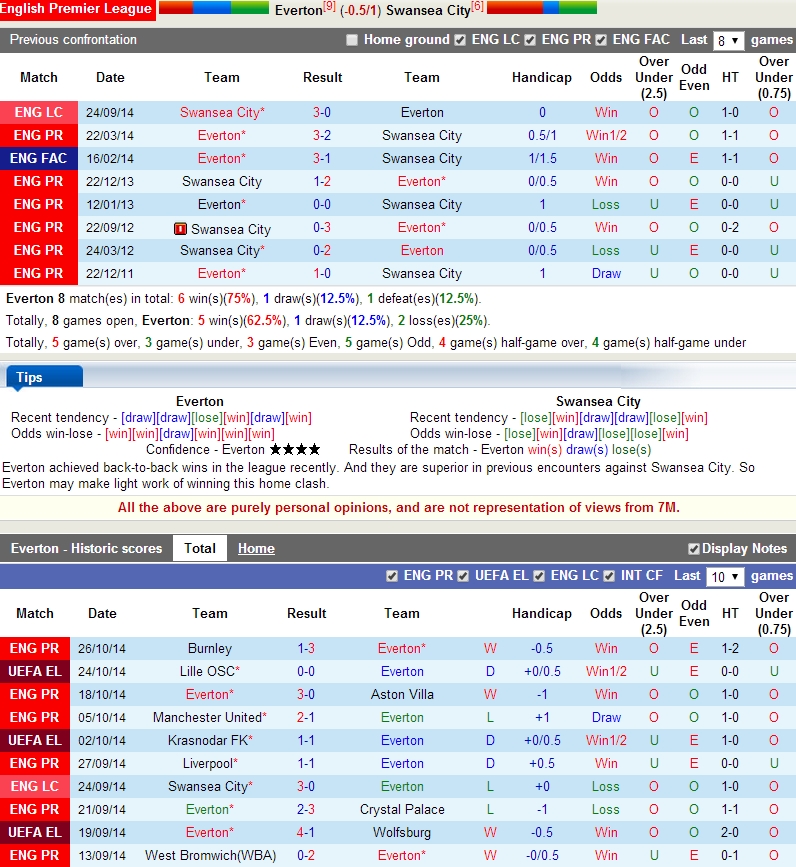The height and width of the screenshot is (867, 796).
Task: Toggle the Display Notes checkbox
Action: pos(694,549)
